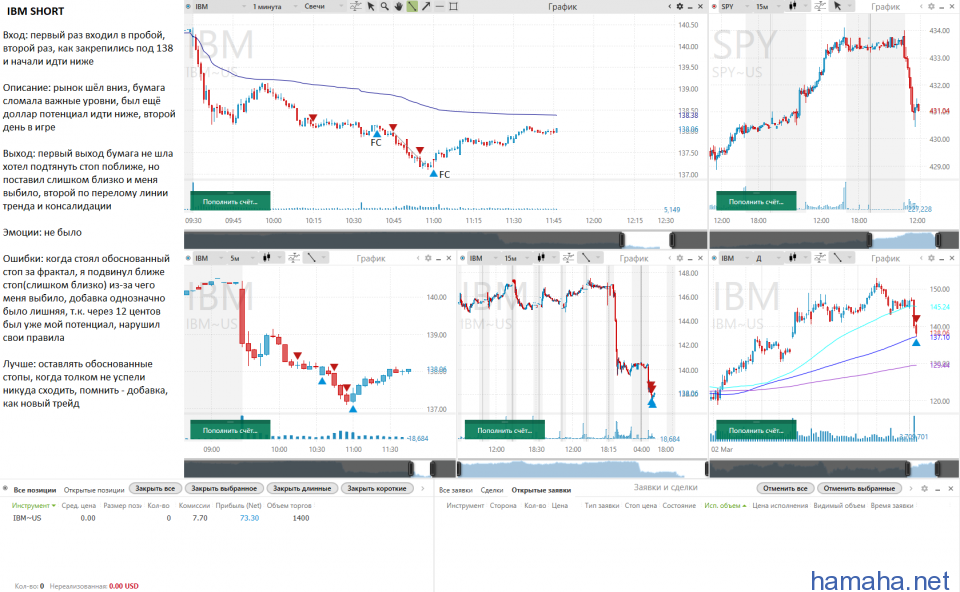Select the pointer tool in SPY chart toolbar
This screenshot has height=592, width=960.
click(837, 6)
